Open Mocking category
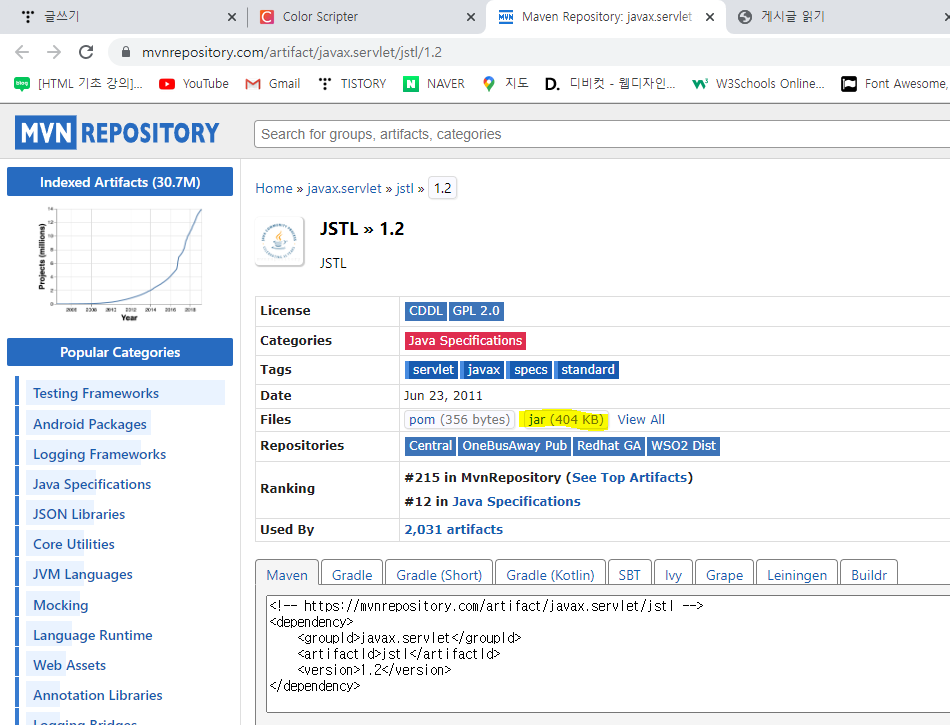 [61, 605]
